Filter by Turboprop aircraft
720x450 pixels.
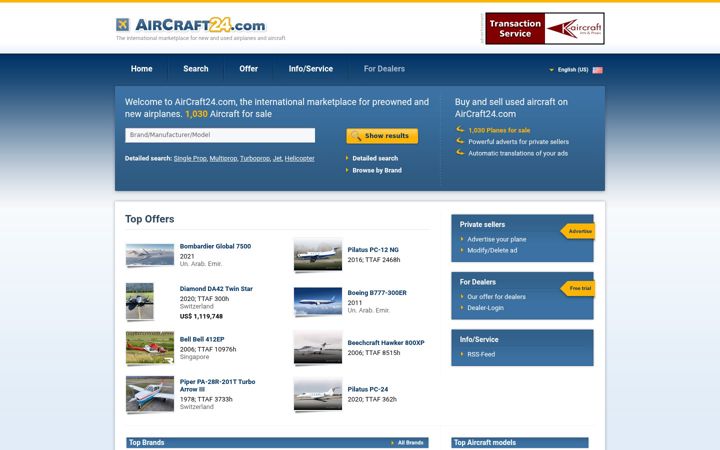[255, 158]
